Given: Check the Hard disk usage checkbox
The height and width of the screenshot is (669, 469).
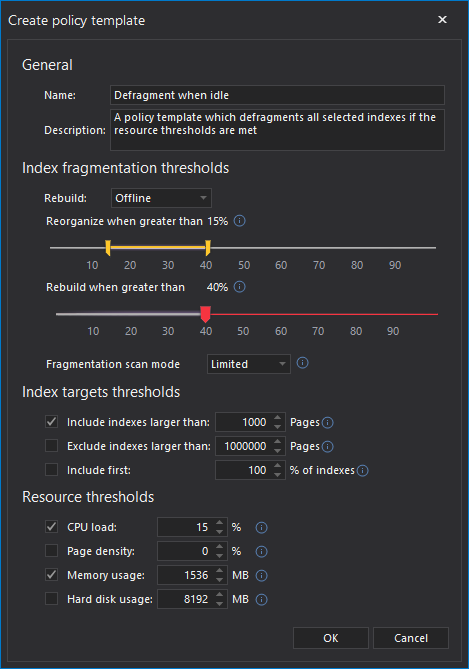Looking at the screenshot, I should coord(52,599).
